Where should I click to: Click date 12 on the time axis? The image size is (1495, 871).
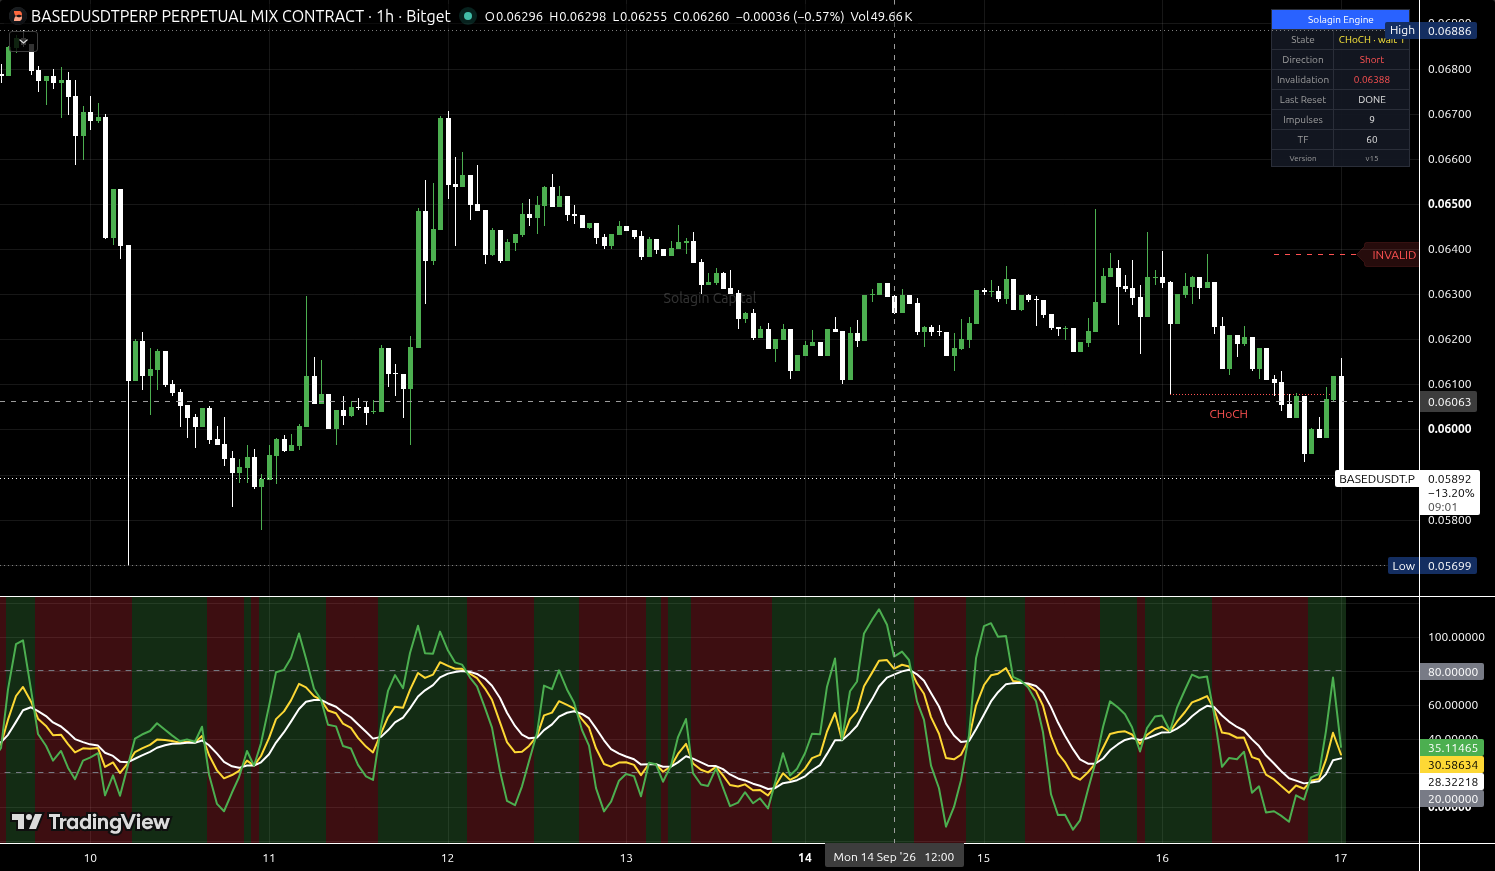[x=447, y=858]
